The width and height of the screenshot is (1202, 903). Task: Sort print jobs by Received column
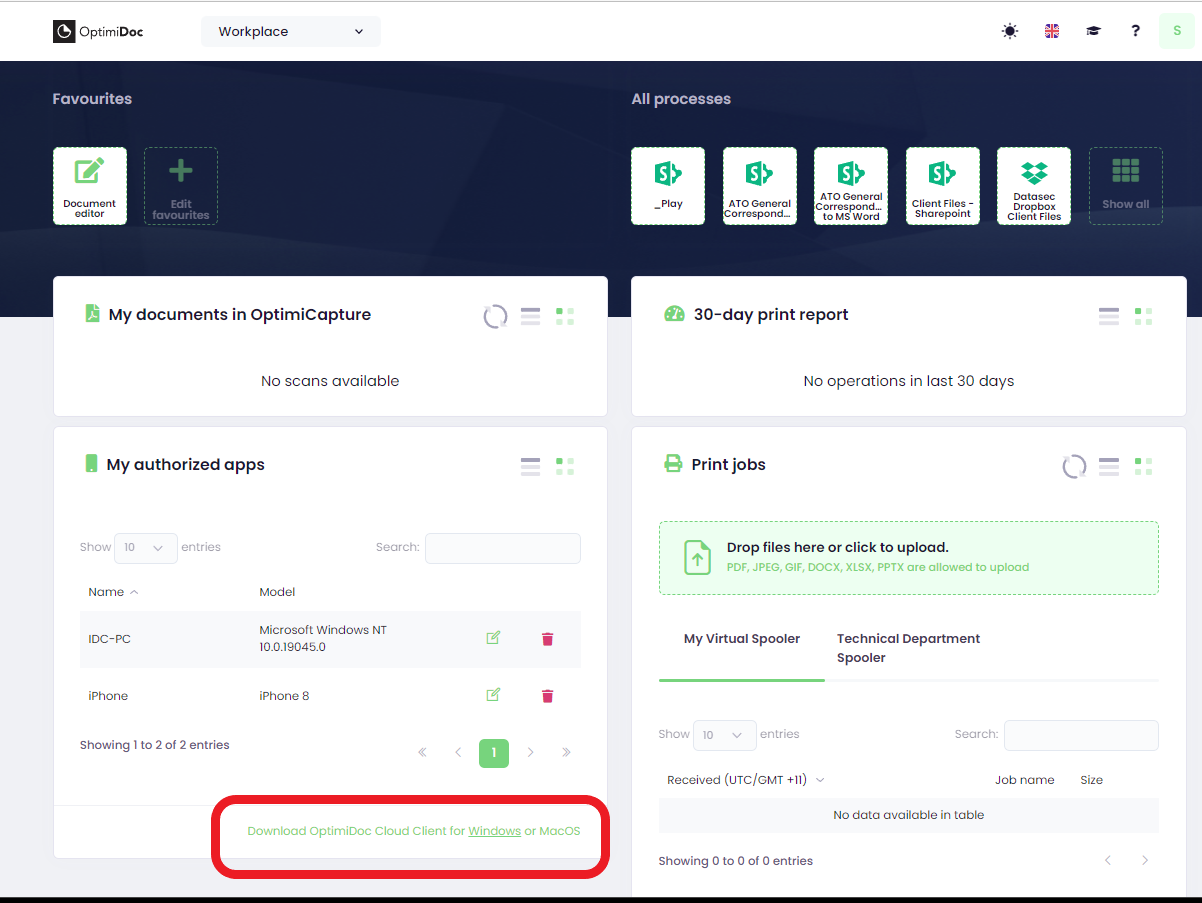click(745, 780)
